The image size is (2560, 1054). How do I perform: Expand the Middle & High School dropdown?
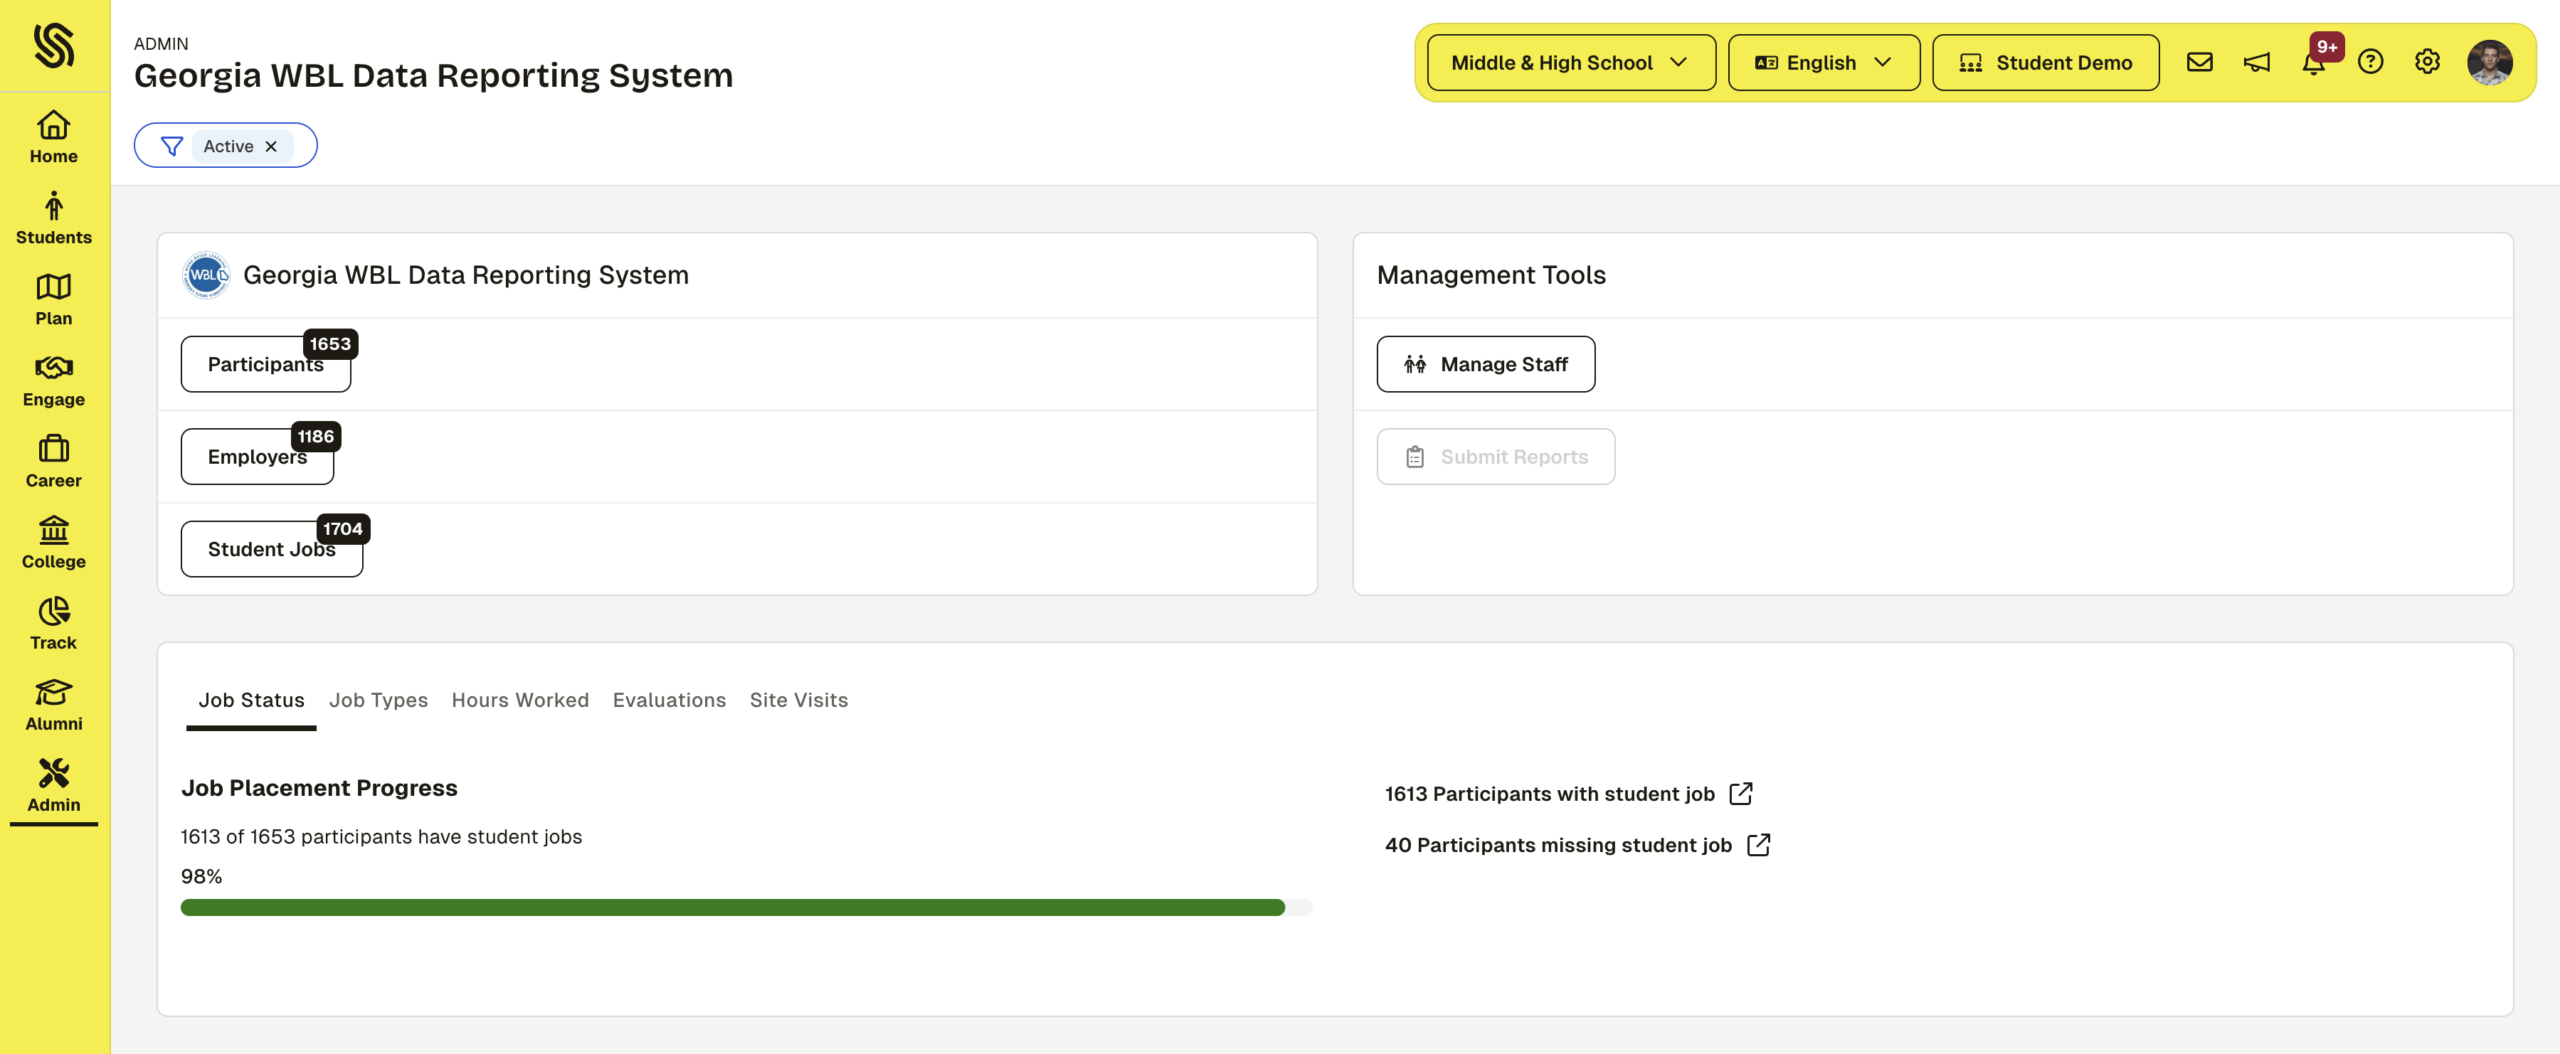[1570, 63]
